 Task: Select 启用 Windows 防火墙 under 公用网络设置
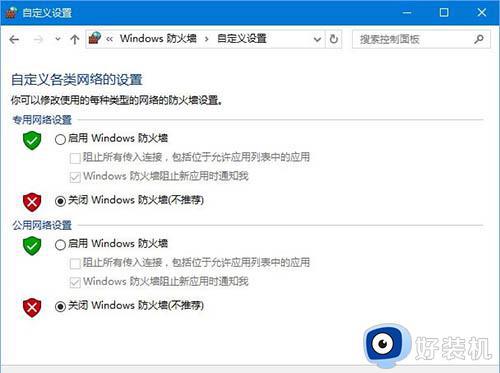(60, 245)
